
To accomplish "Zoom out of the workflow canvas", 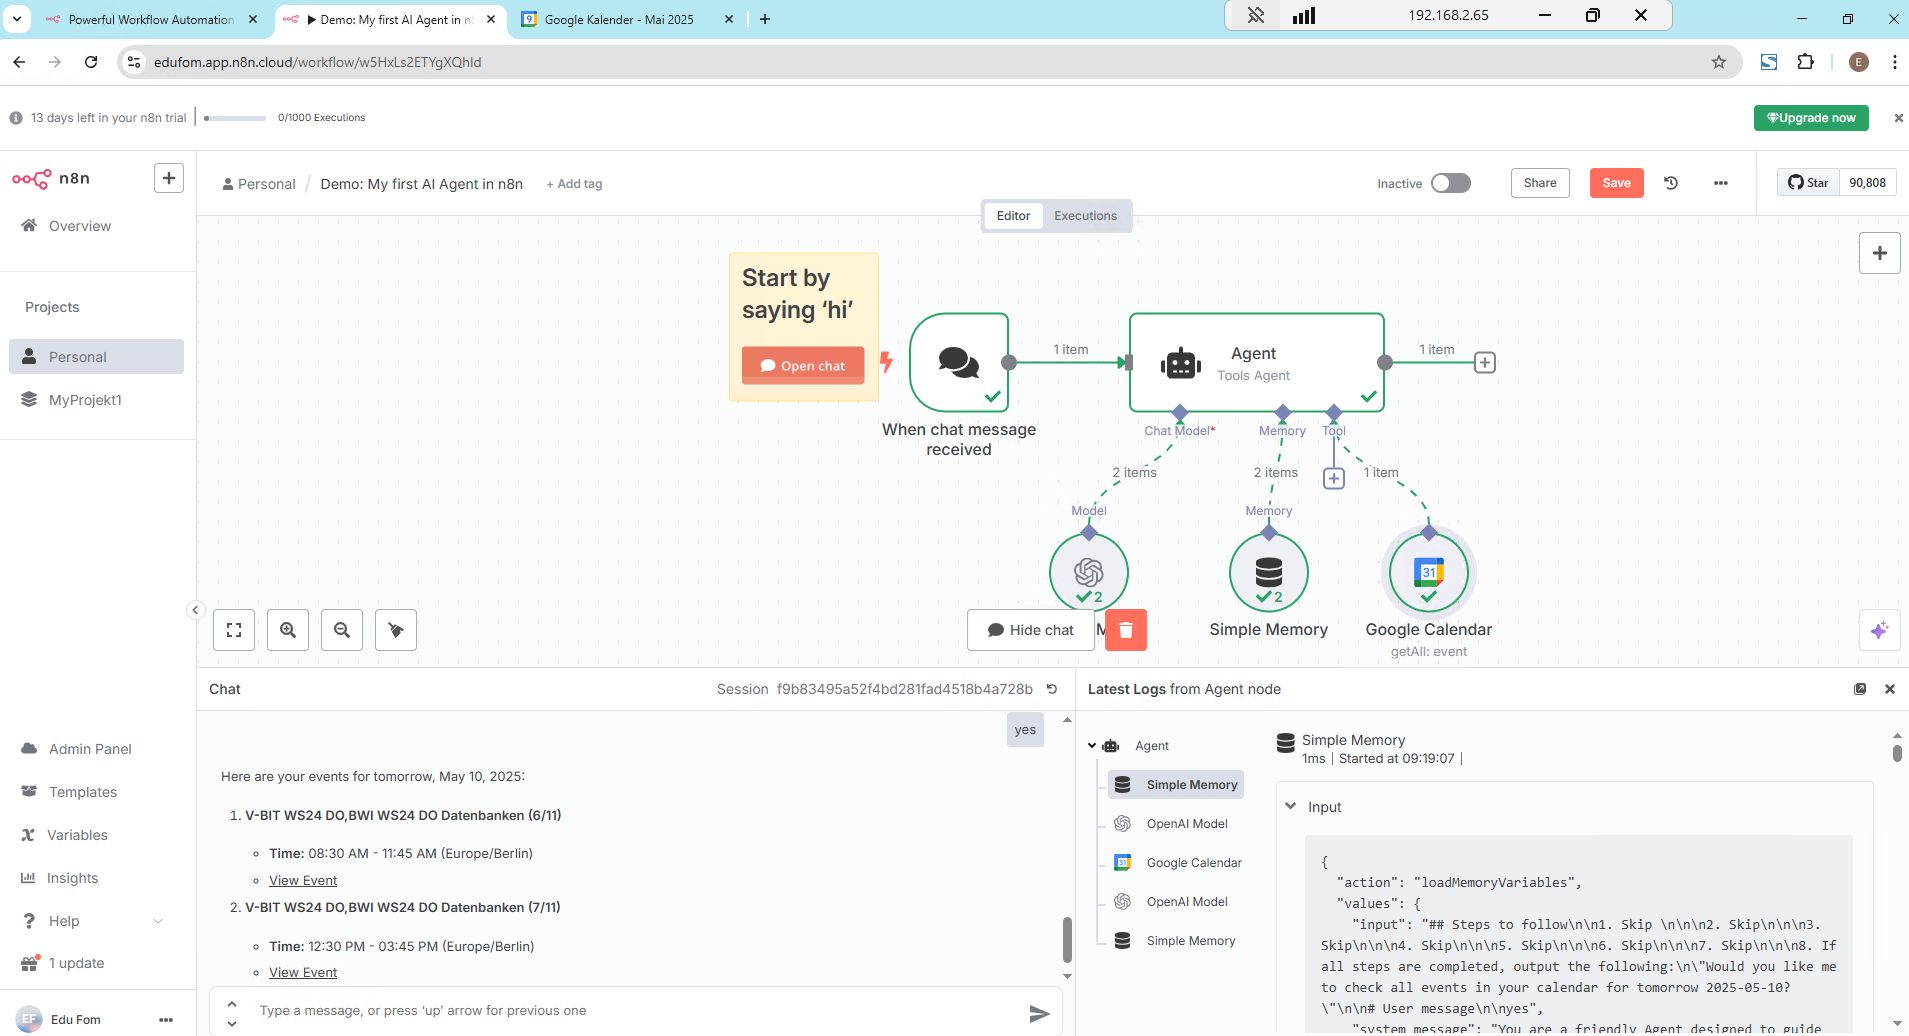I will tap(342, 630).
